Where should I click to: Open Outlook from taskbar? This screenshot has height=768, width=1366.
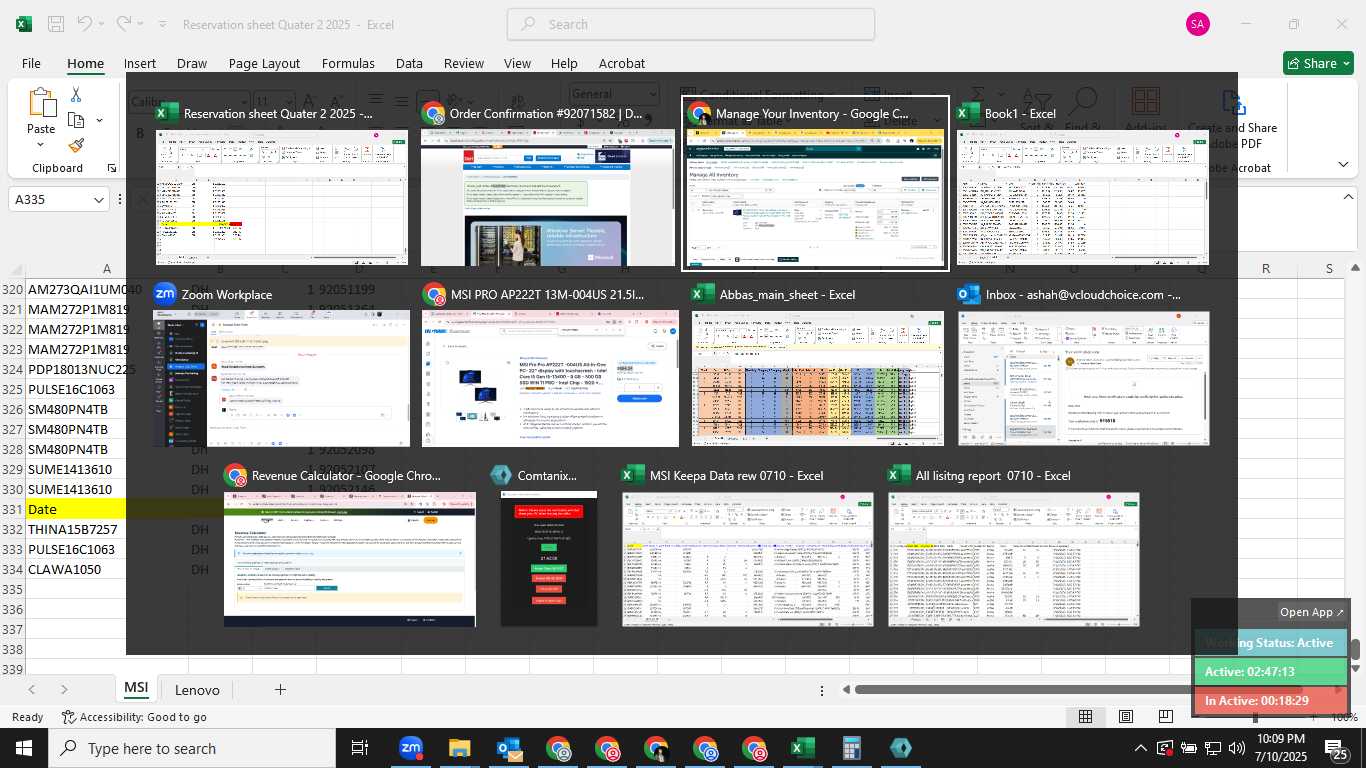point(509,748)
